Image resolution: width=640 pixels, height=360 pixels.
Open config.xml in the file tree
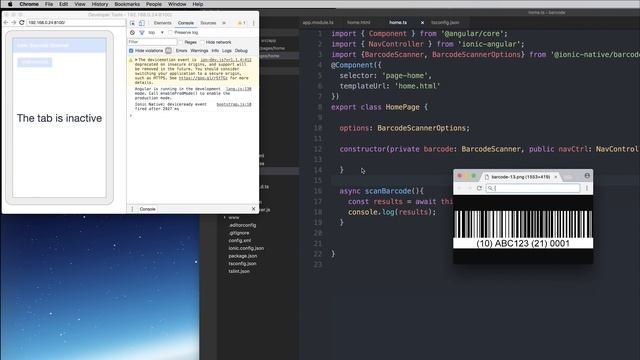click(240, 241)
